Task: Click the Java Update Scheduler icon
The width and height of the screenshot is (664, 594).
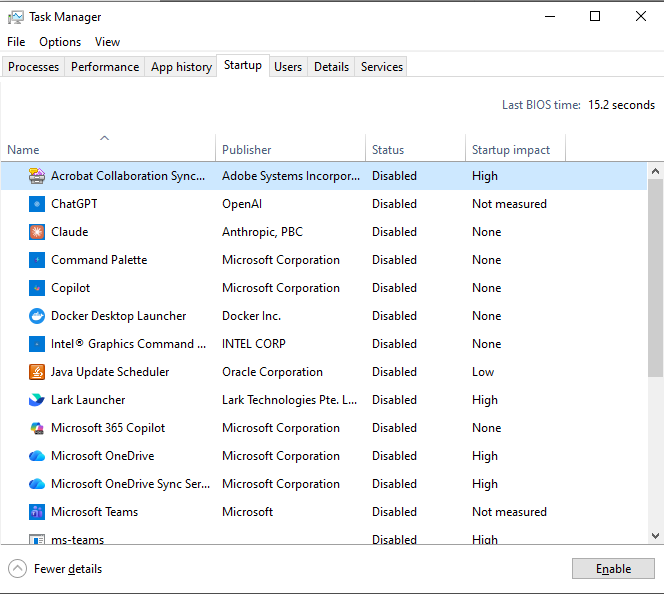Action: [x=37, y=372]
